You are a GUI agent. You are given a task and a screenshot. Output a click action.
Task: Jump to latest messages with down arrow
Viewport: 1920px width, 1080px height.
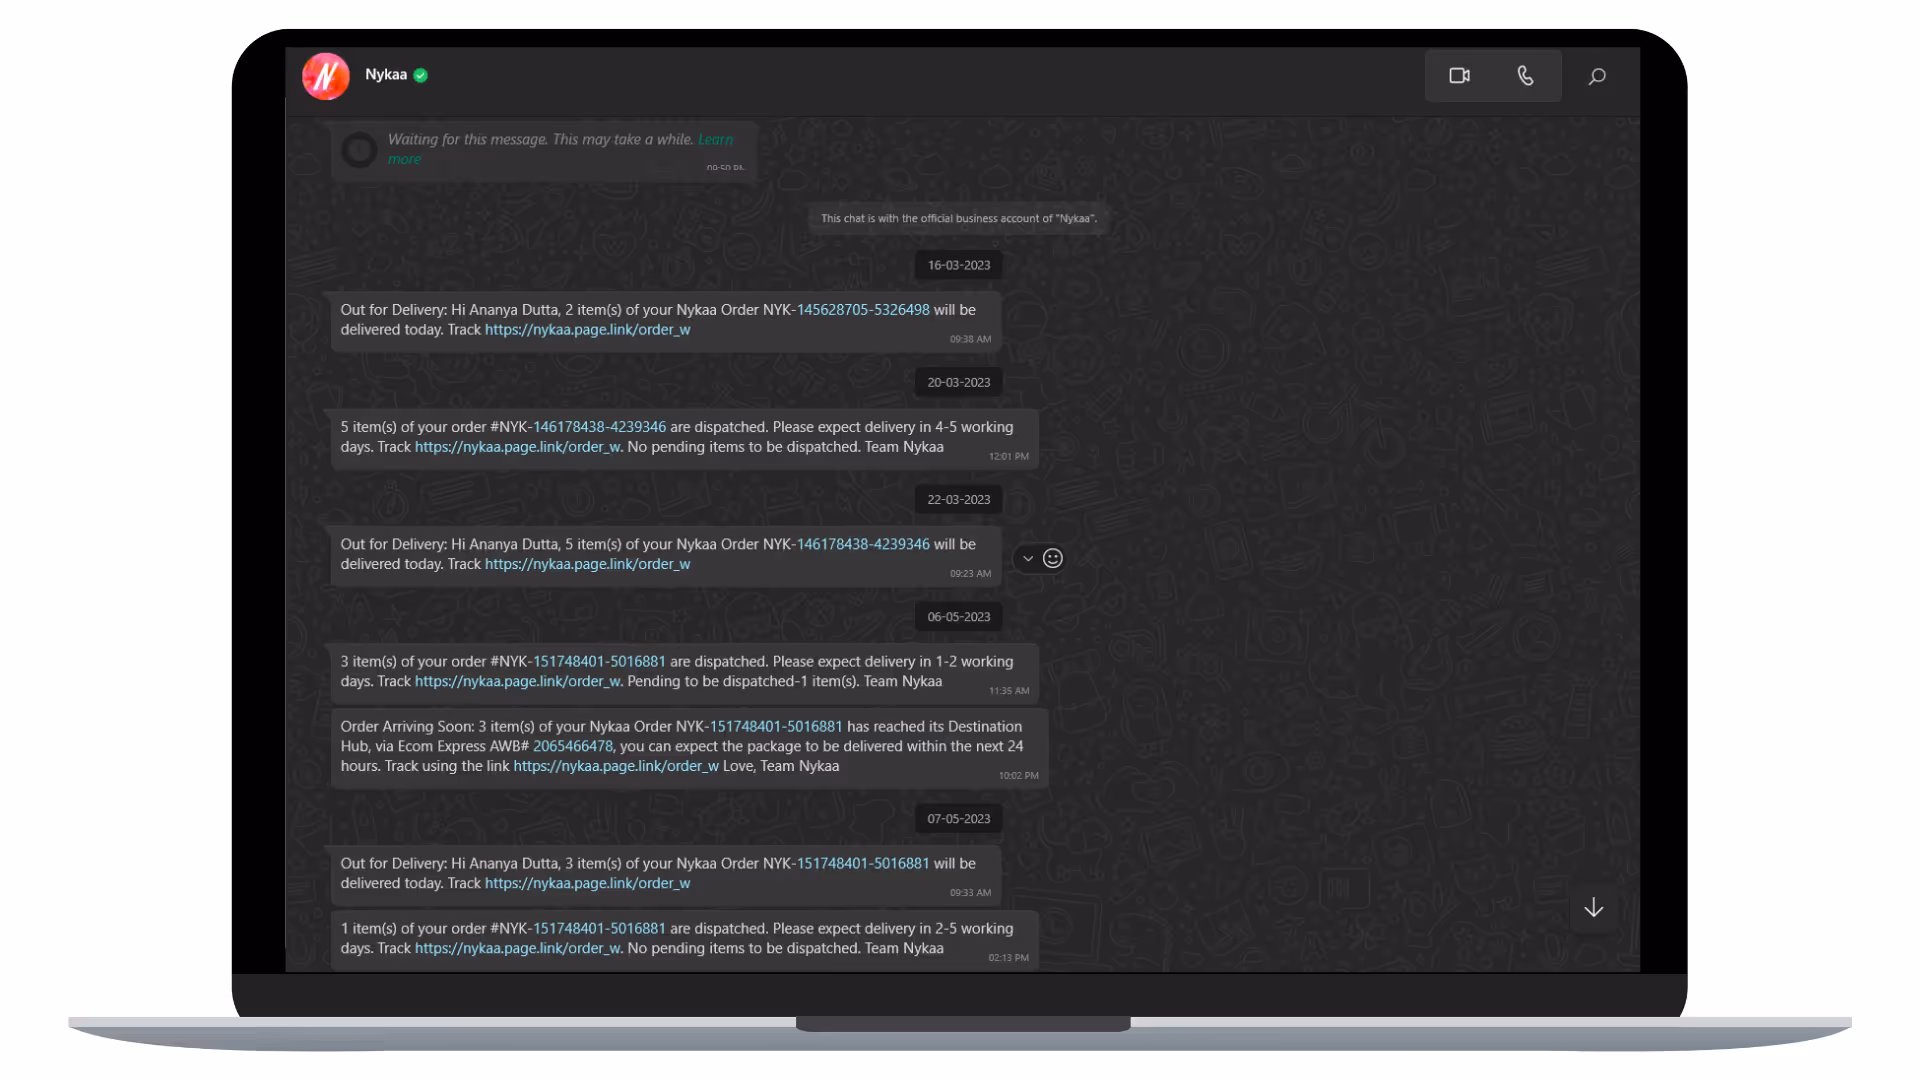(1593, 908)
